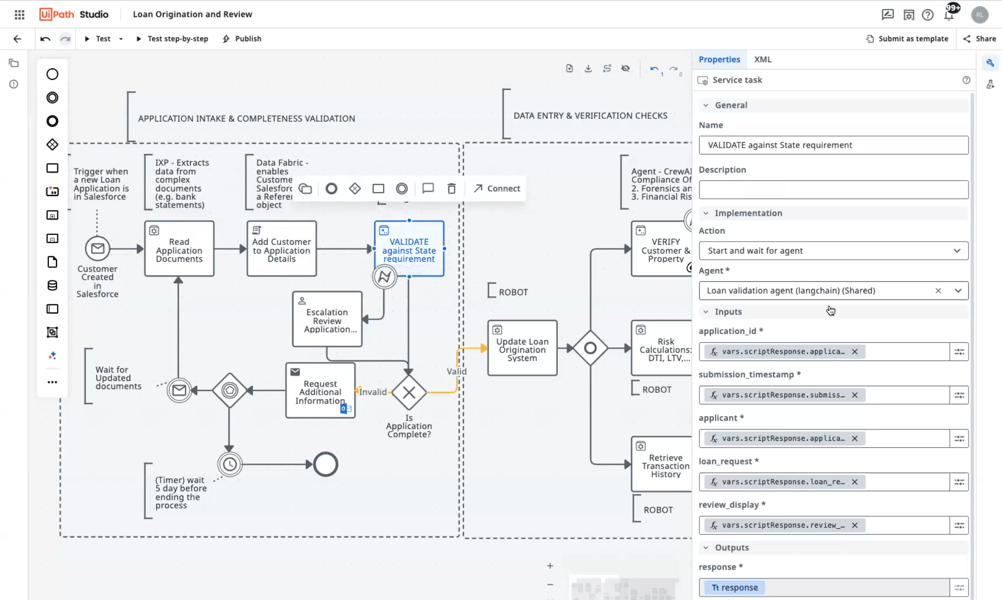Click the Service task help icon
The width and height of the screenshot is (1002, 600).
coord(966,80)
